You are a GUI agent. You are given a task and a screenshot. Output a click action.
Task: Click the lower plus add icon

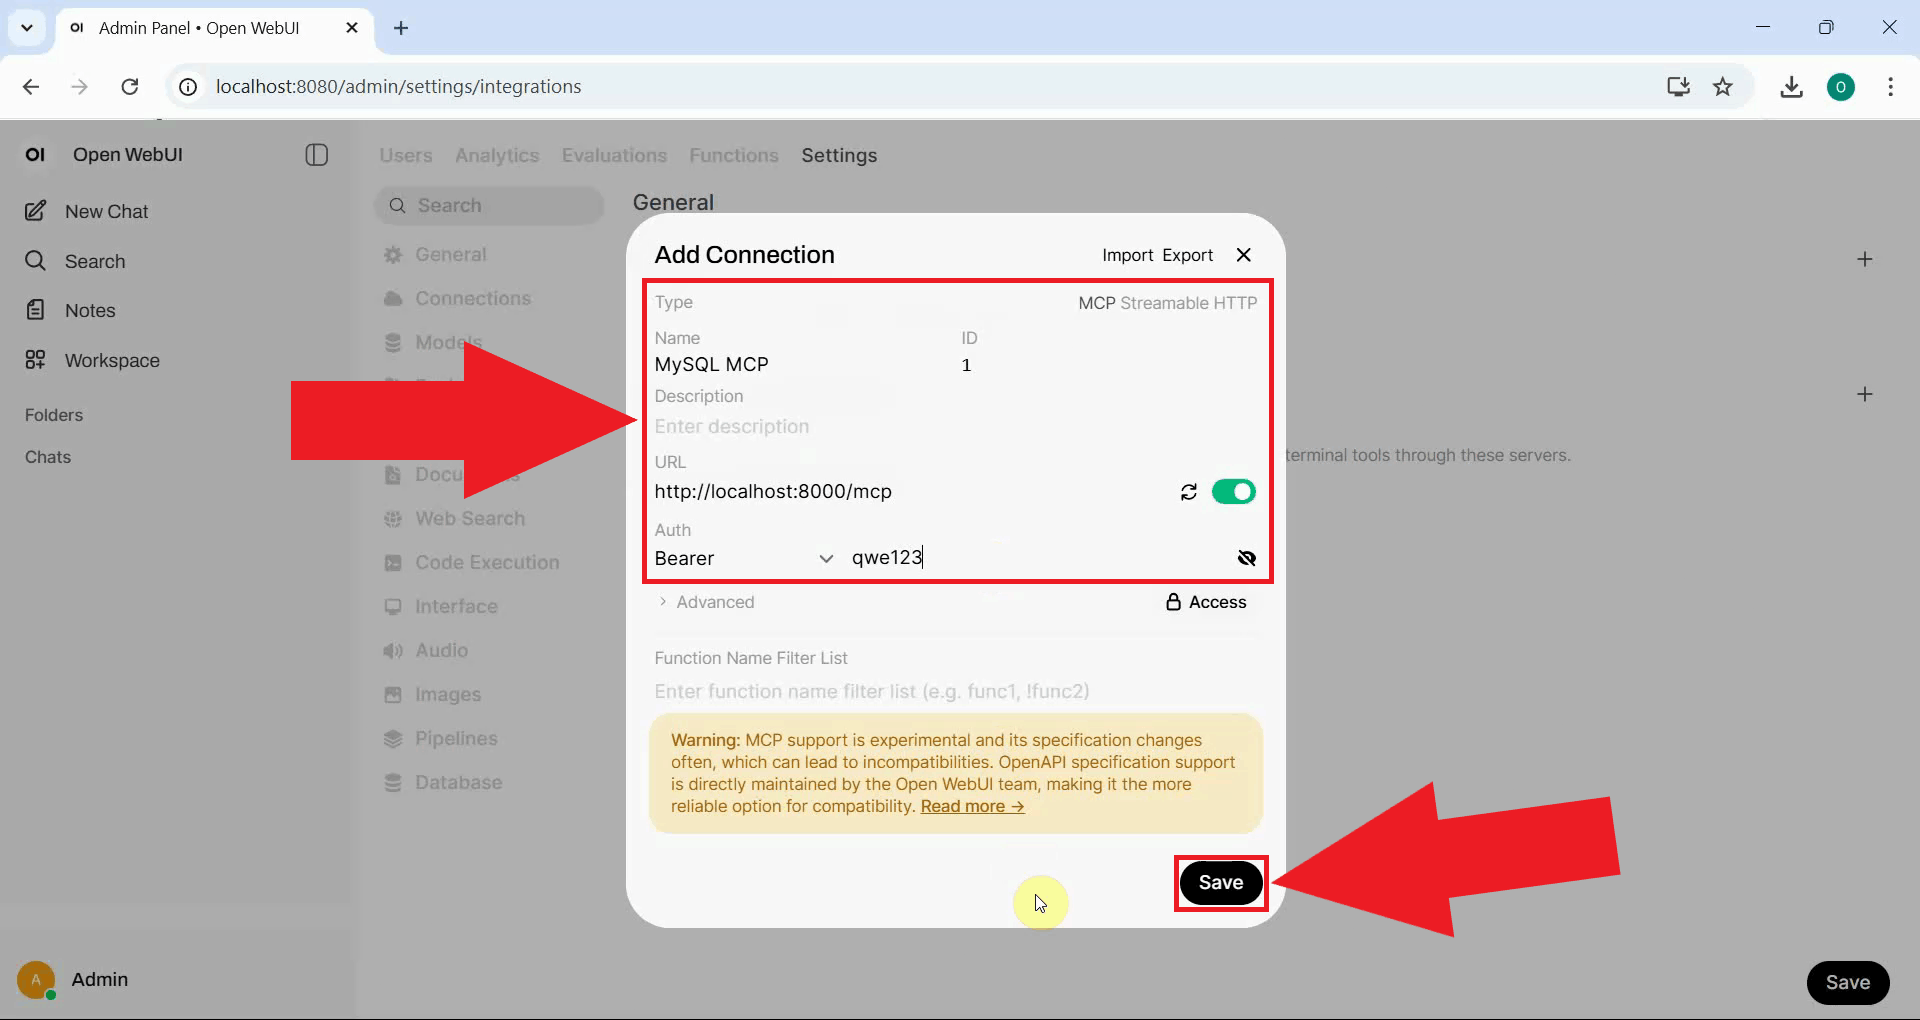click(1864, 394)
